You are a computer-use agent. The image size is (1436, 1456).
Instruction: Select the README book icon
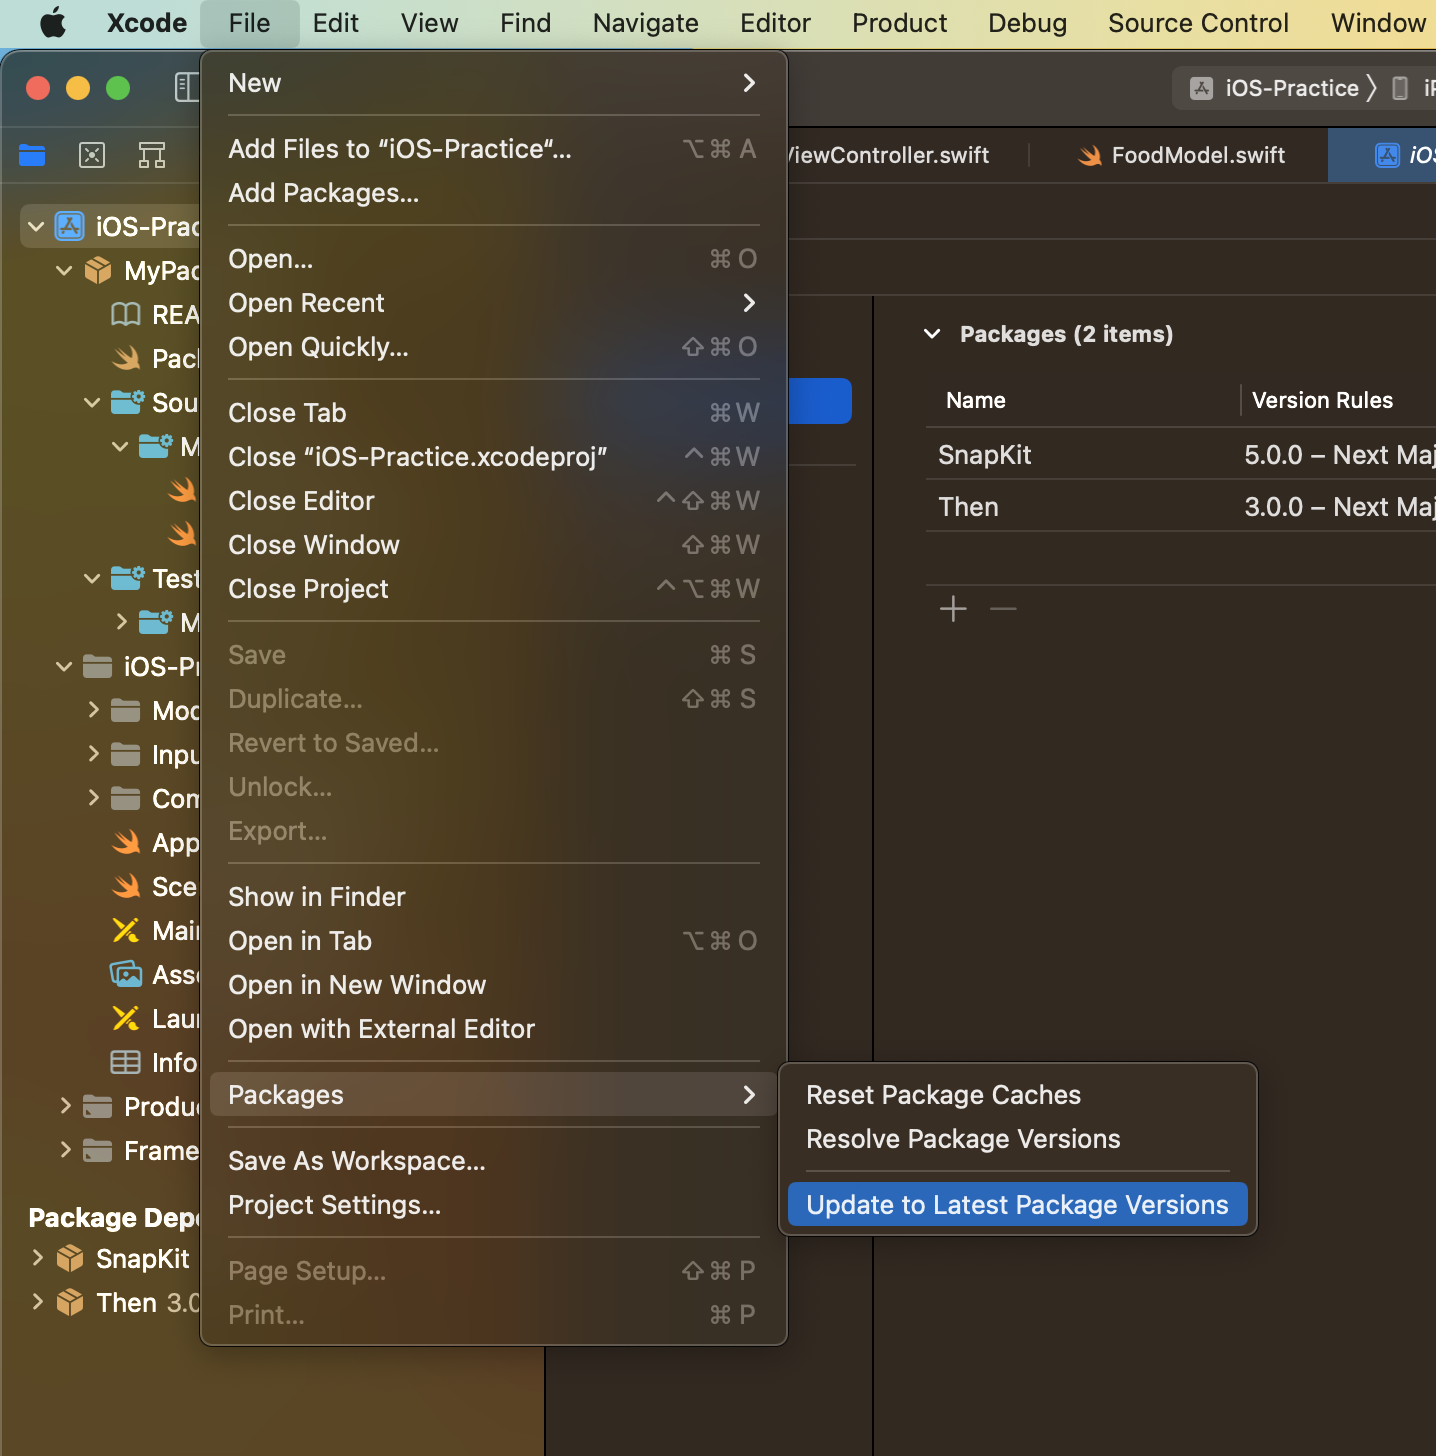click(125, 315)
